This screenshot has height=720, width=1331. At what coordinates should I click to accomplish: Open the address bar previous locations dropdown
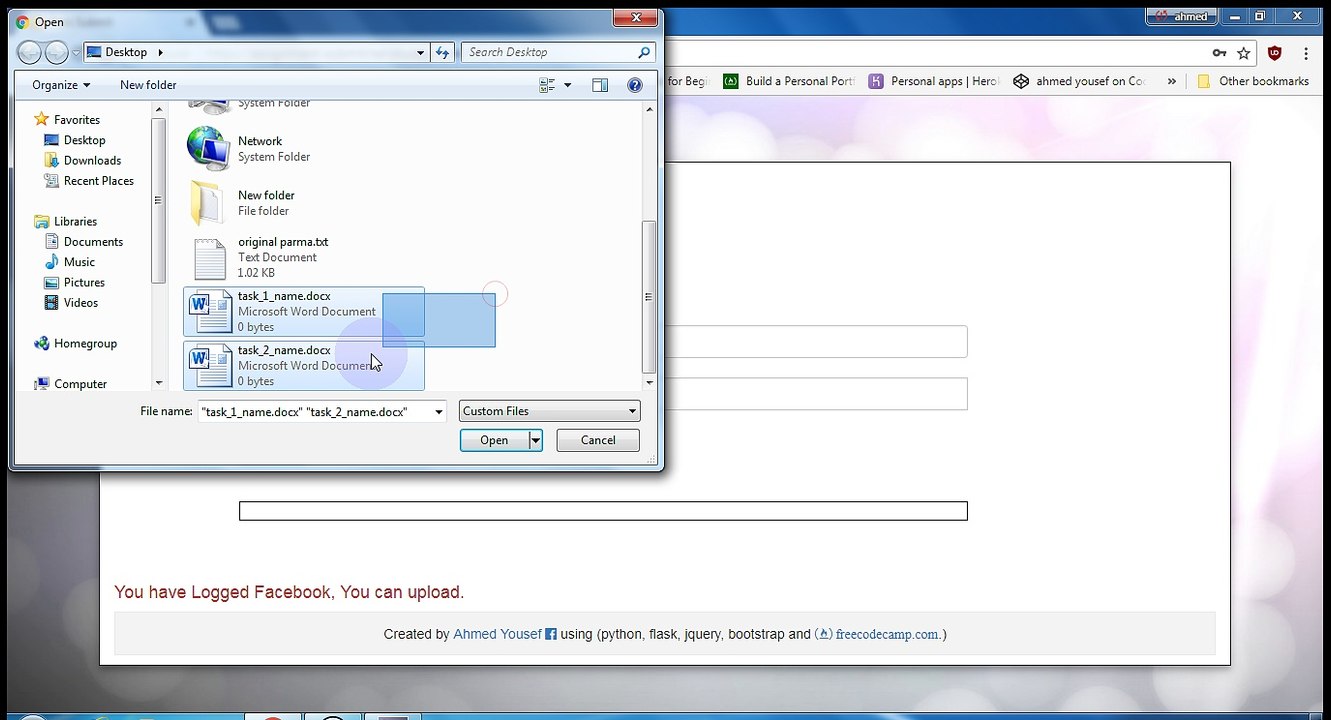pos(421,52)
